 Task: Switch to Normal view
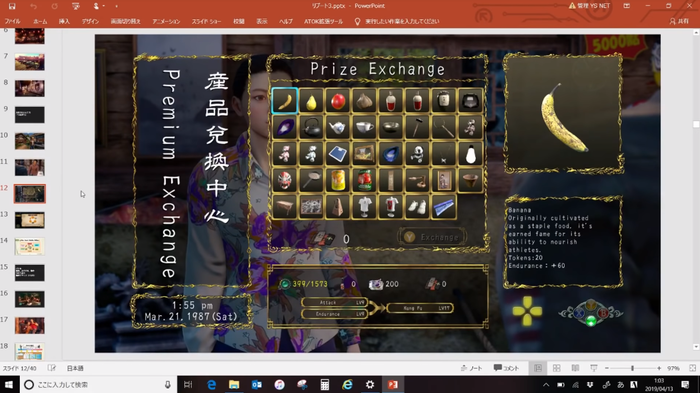coord(538,368)
